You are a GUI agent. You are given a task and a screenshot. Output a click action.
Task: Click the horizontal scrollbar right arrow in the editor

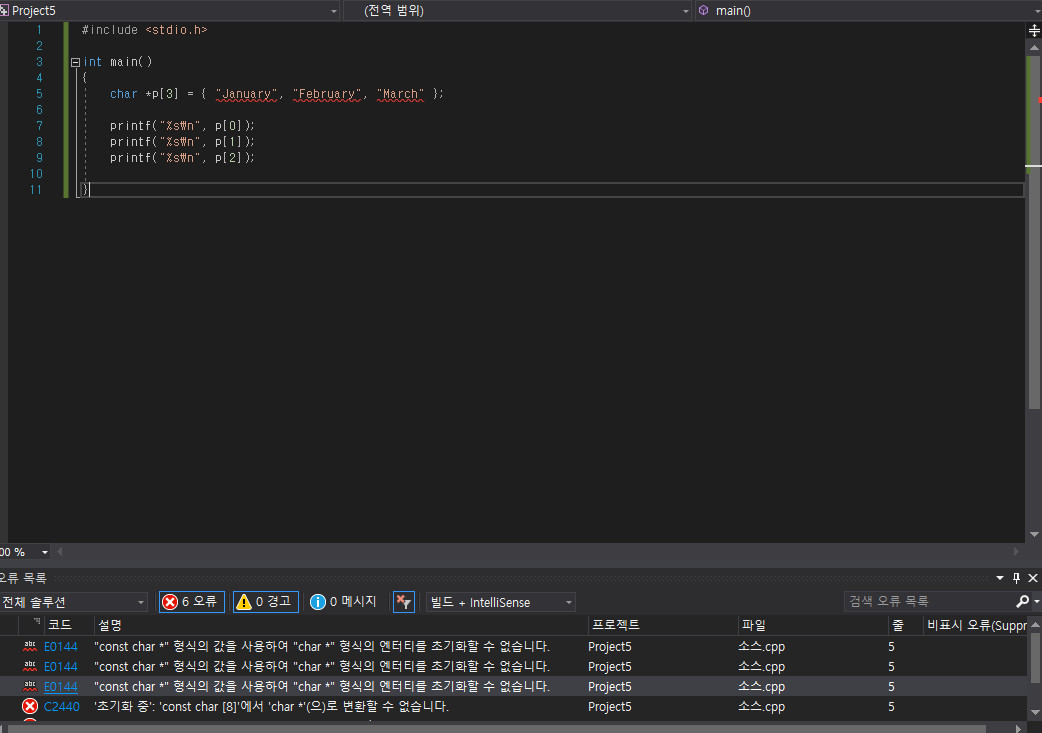click(x=1015, y=552)
